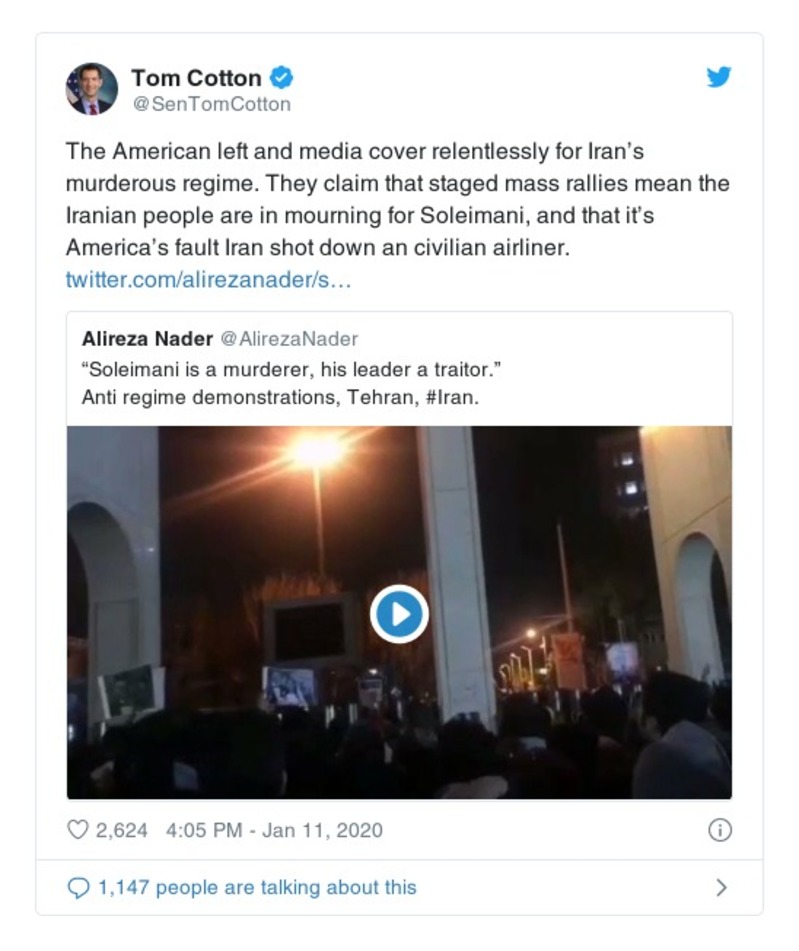The image size is (799, 951).
Task: Open the @SenTomCotton handle link
Action: (211, 103)
